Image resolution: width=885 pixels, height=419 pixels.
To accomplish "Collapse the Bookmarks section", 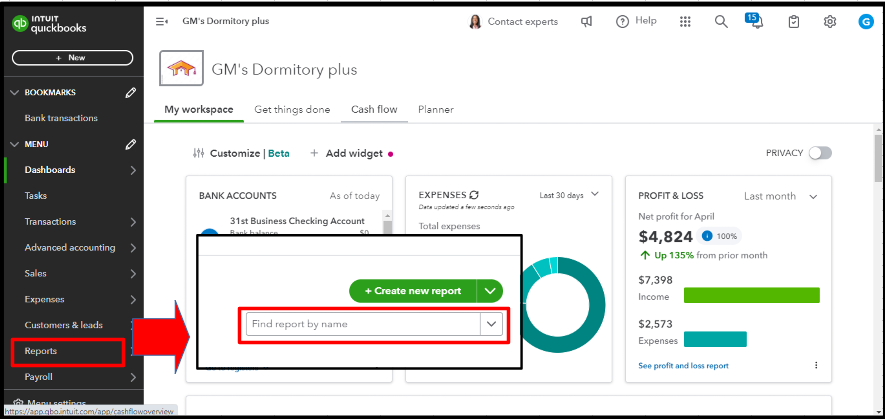I will pyautogui.click(x=15, y=93).
